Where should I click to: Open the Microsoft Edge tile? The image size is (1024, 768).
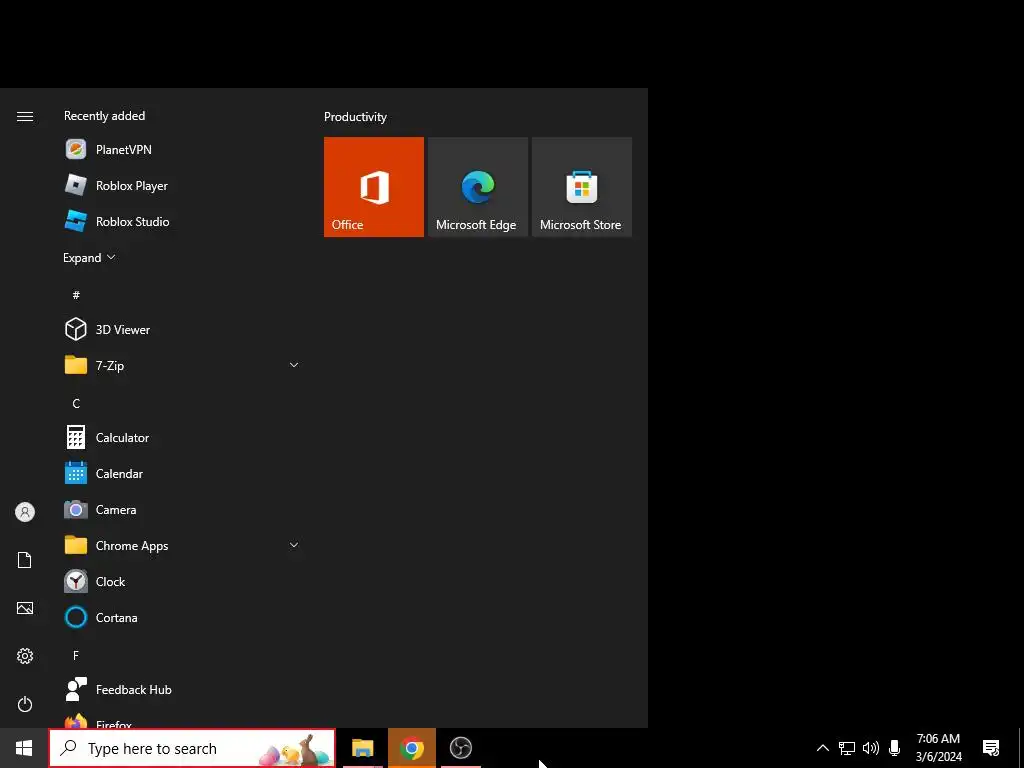pyautogui.click(x=477, y=187)
